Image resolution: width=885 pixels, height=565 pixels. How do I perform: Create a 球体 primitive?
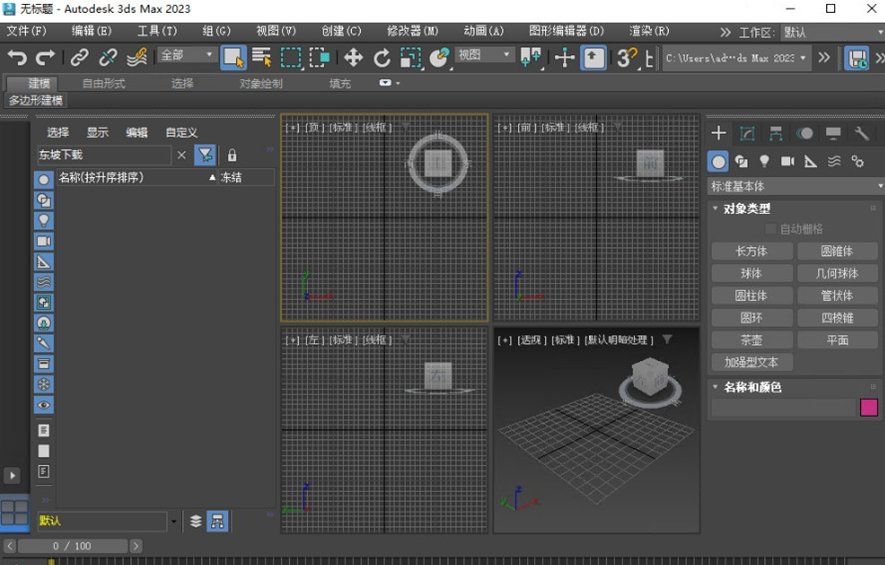pyautogui.click(x=752, y=274)
